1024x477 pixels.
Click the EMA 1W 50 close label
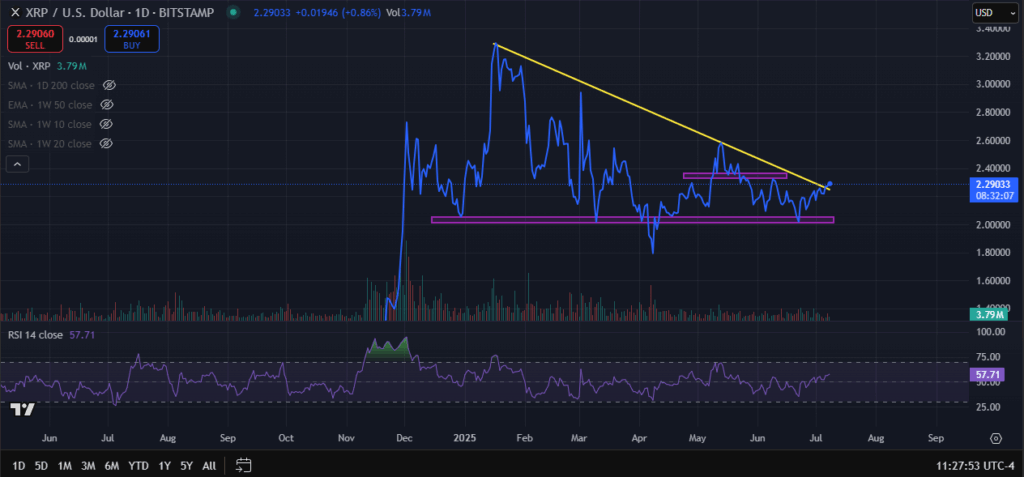pyautogui.click(x=50, y=105)
